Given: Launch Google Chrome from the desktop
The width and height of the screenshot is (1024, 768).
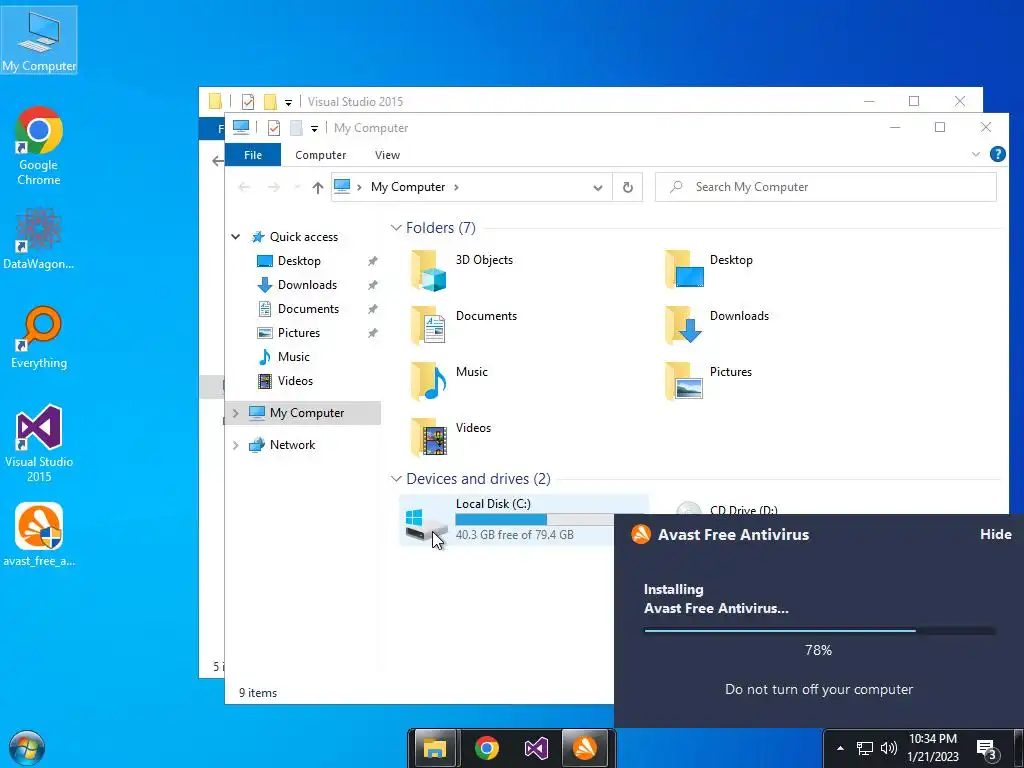Looking at the screenshot, I should click(x=39, y=146).
